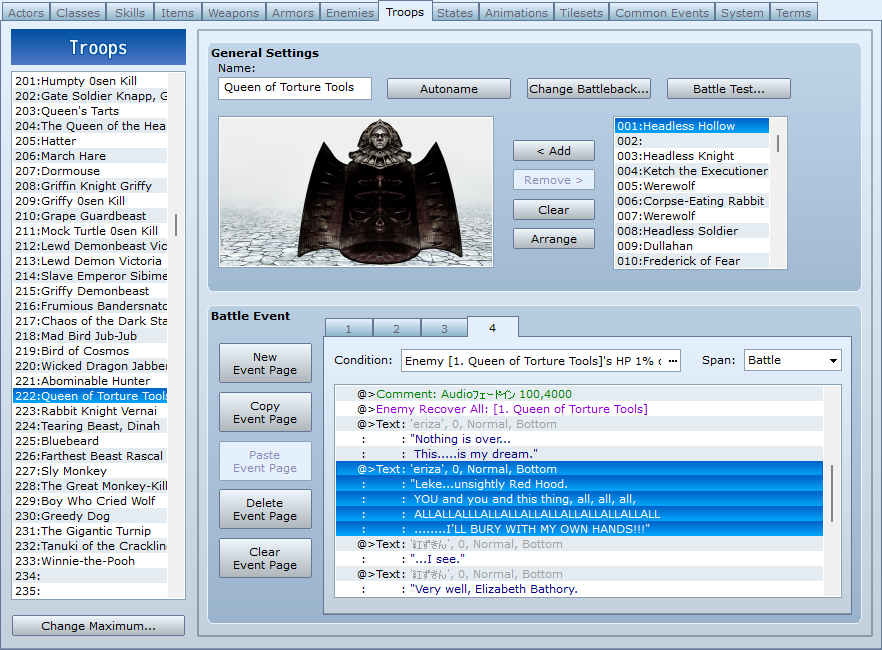The height and width of the screenshot is (650, 882).
Task: Select troop 203:Queen's Tarts
Action: coord(90,111)
